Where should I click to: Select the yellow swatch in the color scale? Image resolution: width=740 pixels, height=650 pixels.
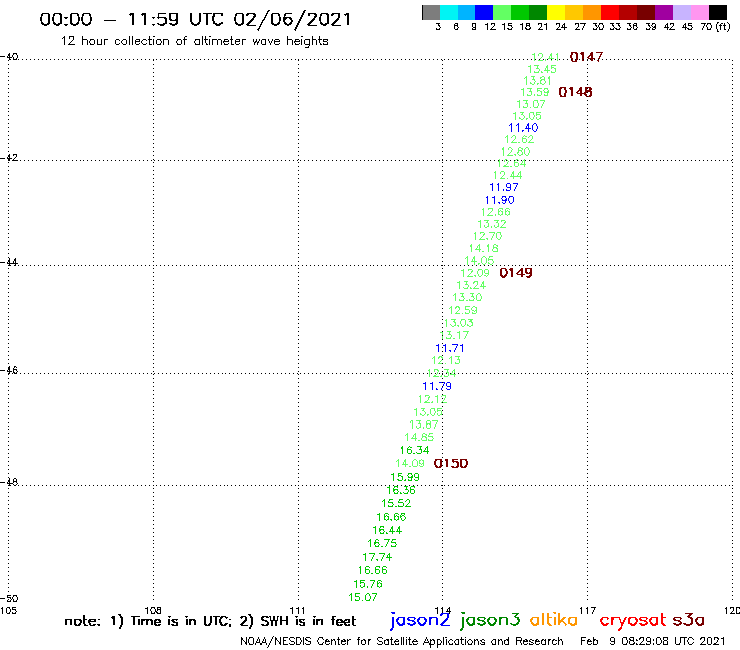(556, 12)
